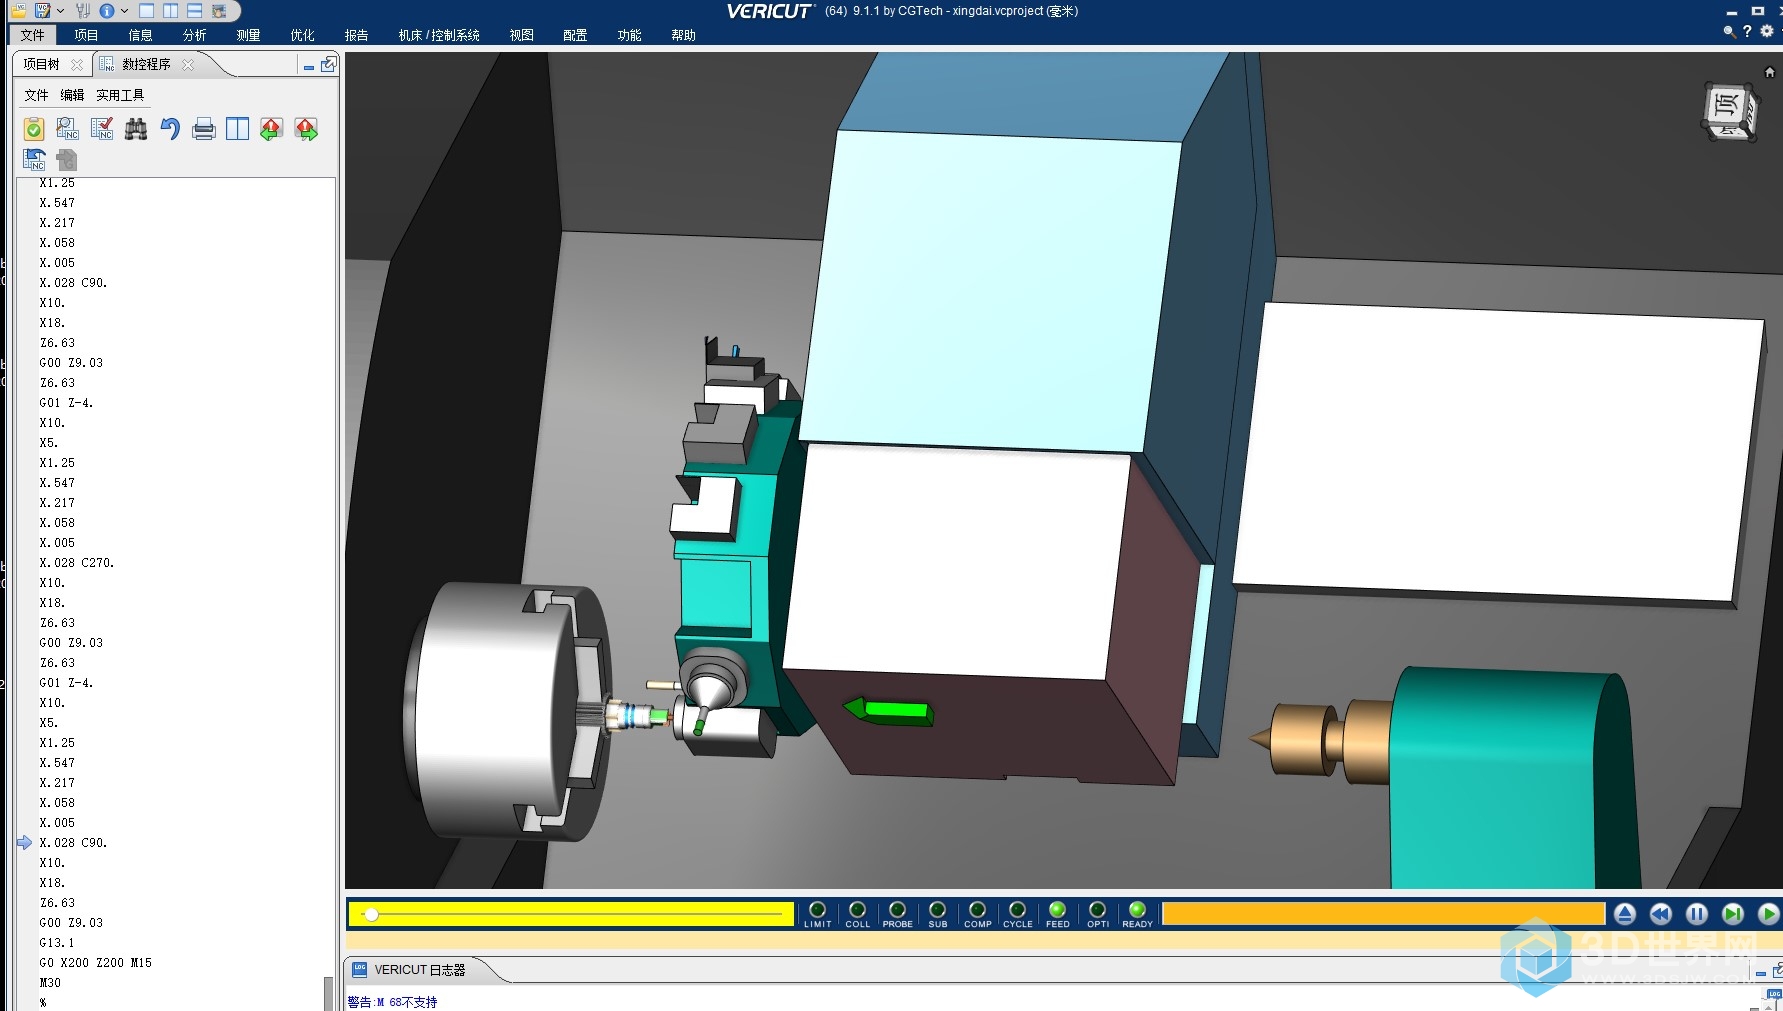Open the NC panel 实用工具 menu
Image resolution: width=1783 pixels, height=1011 pixels.
tap(120, 95)
